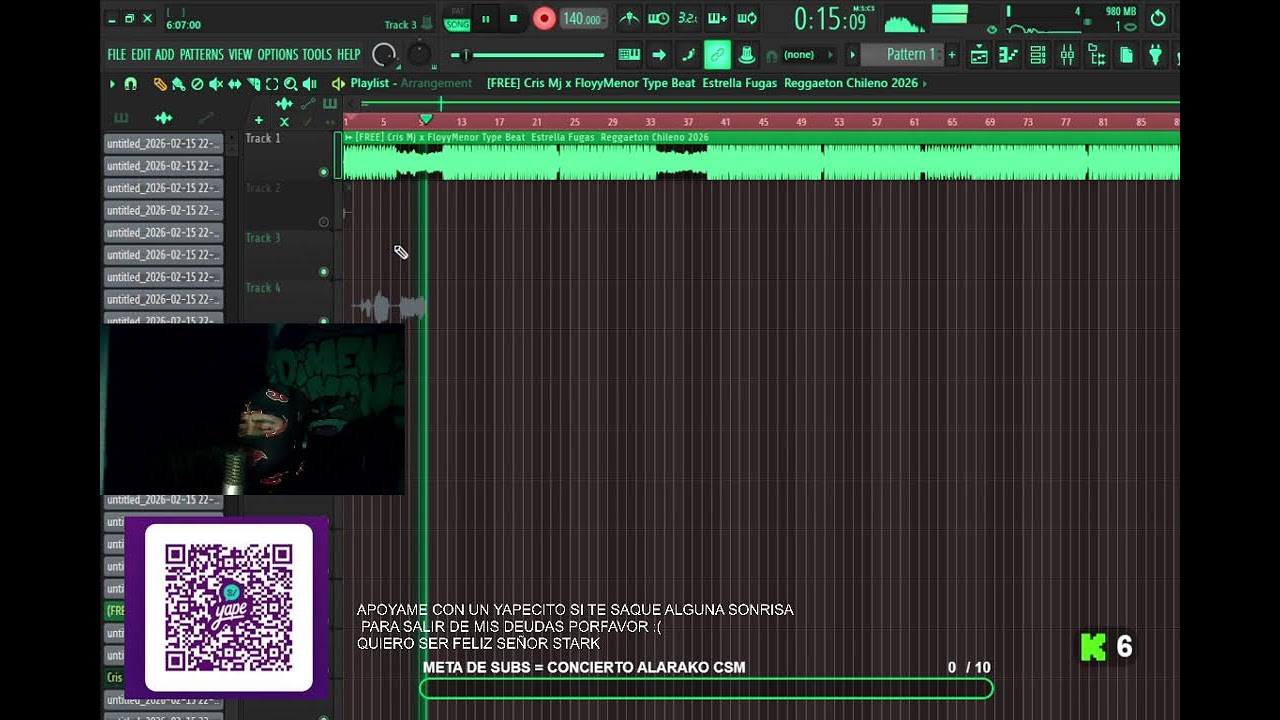
Task: Click the wait for input icon
Action: pos(658,18)
